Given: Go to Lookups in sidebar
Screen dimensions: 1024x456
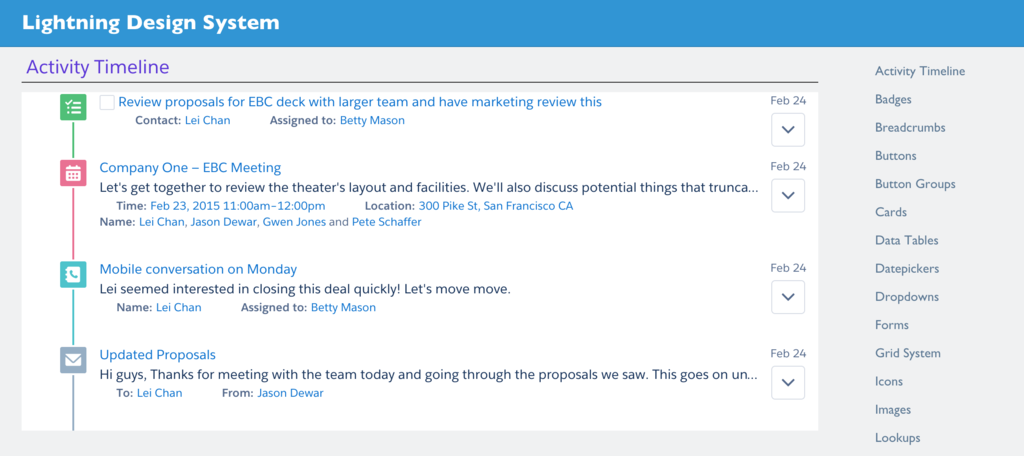Looking at the screenshot, I should click(897, 438).
